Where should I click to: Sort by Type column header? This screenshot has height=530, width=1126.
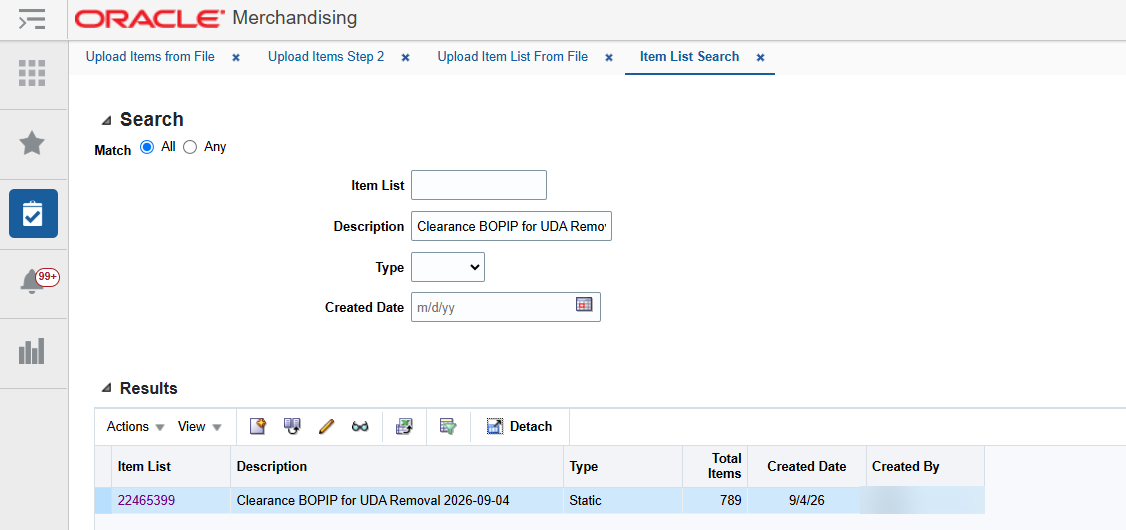pos(623,466)
